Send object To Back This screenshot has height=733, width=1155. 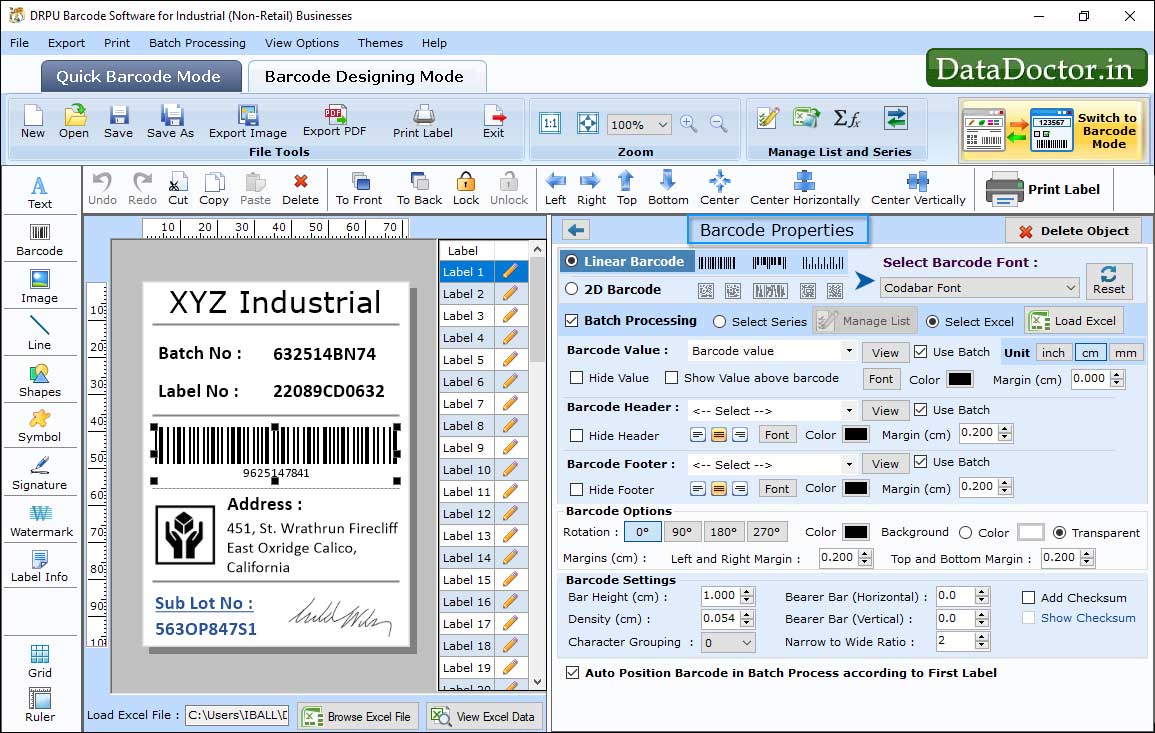[419, 189]
